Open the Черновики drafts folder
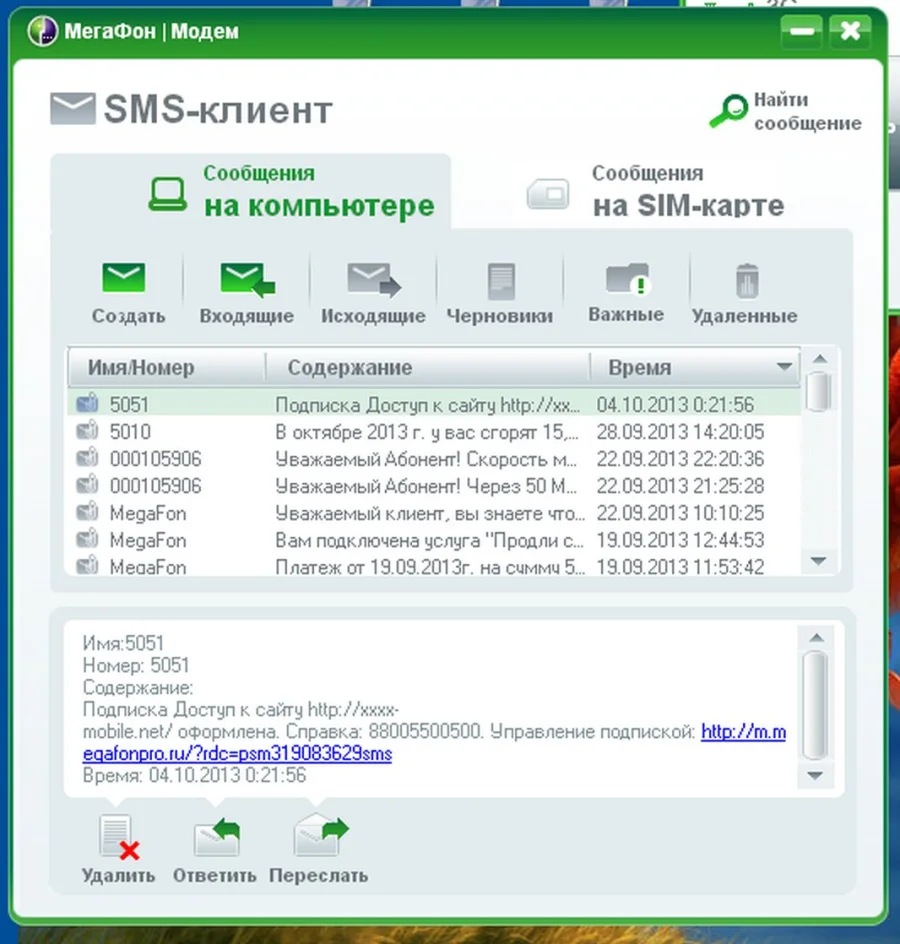Screen dimensions: 900x944 501,281
